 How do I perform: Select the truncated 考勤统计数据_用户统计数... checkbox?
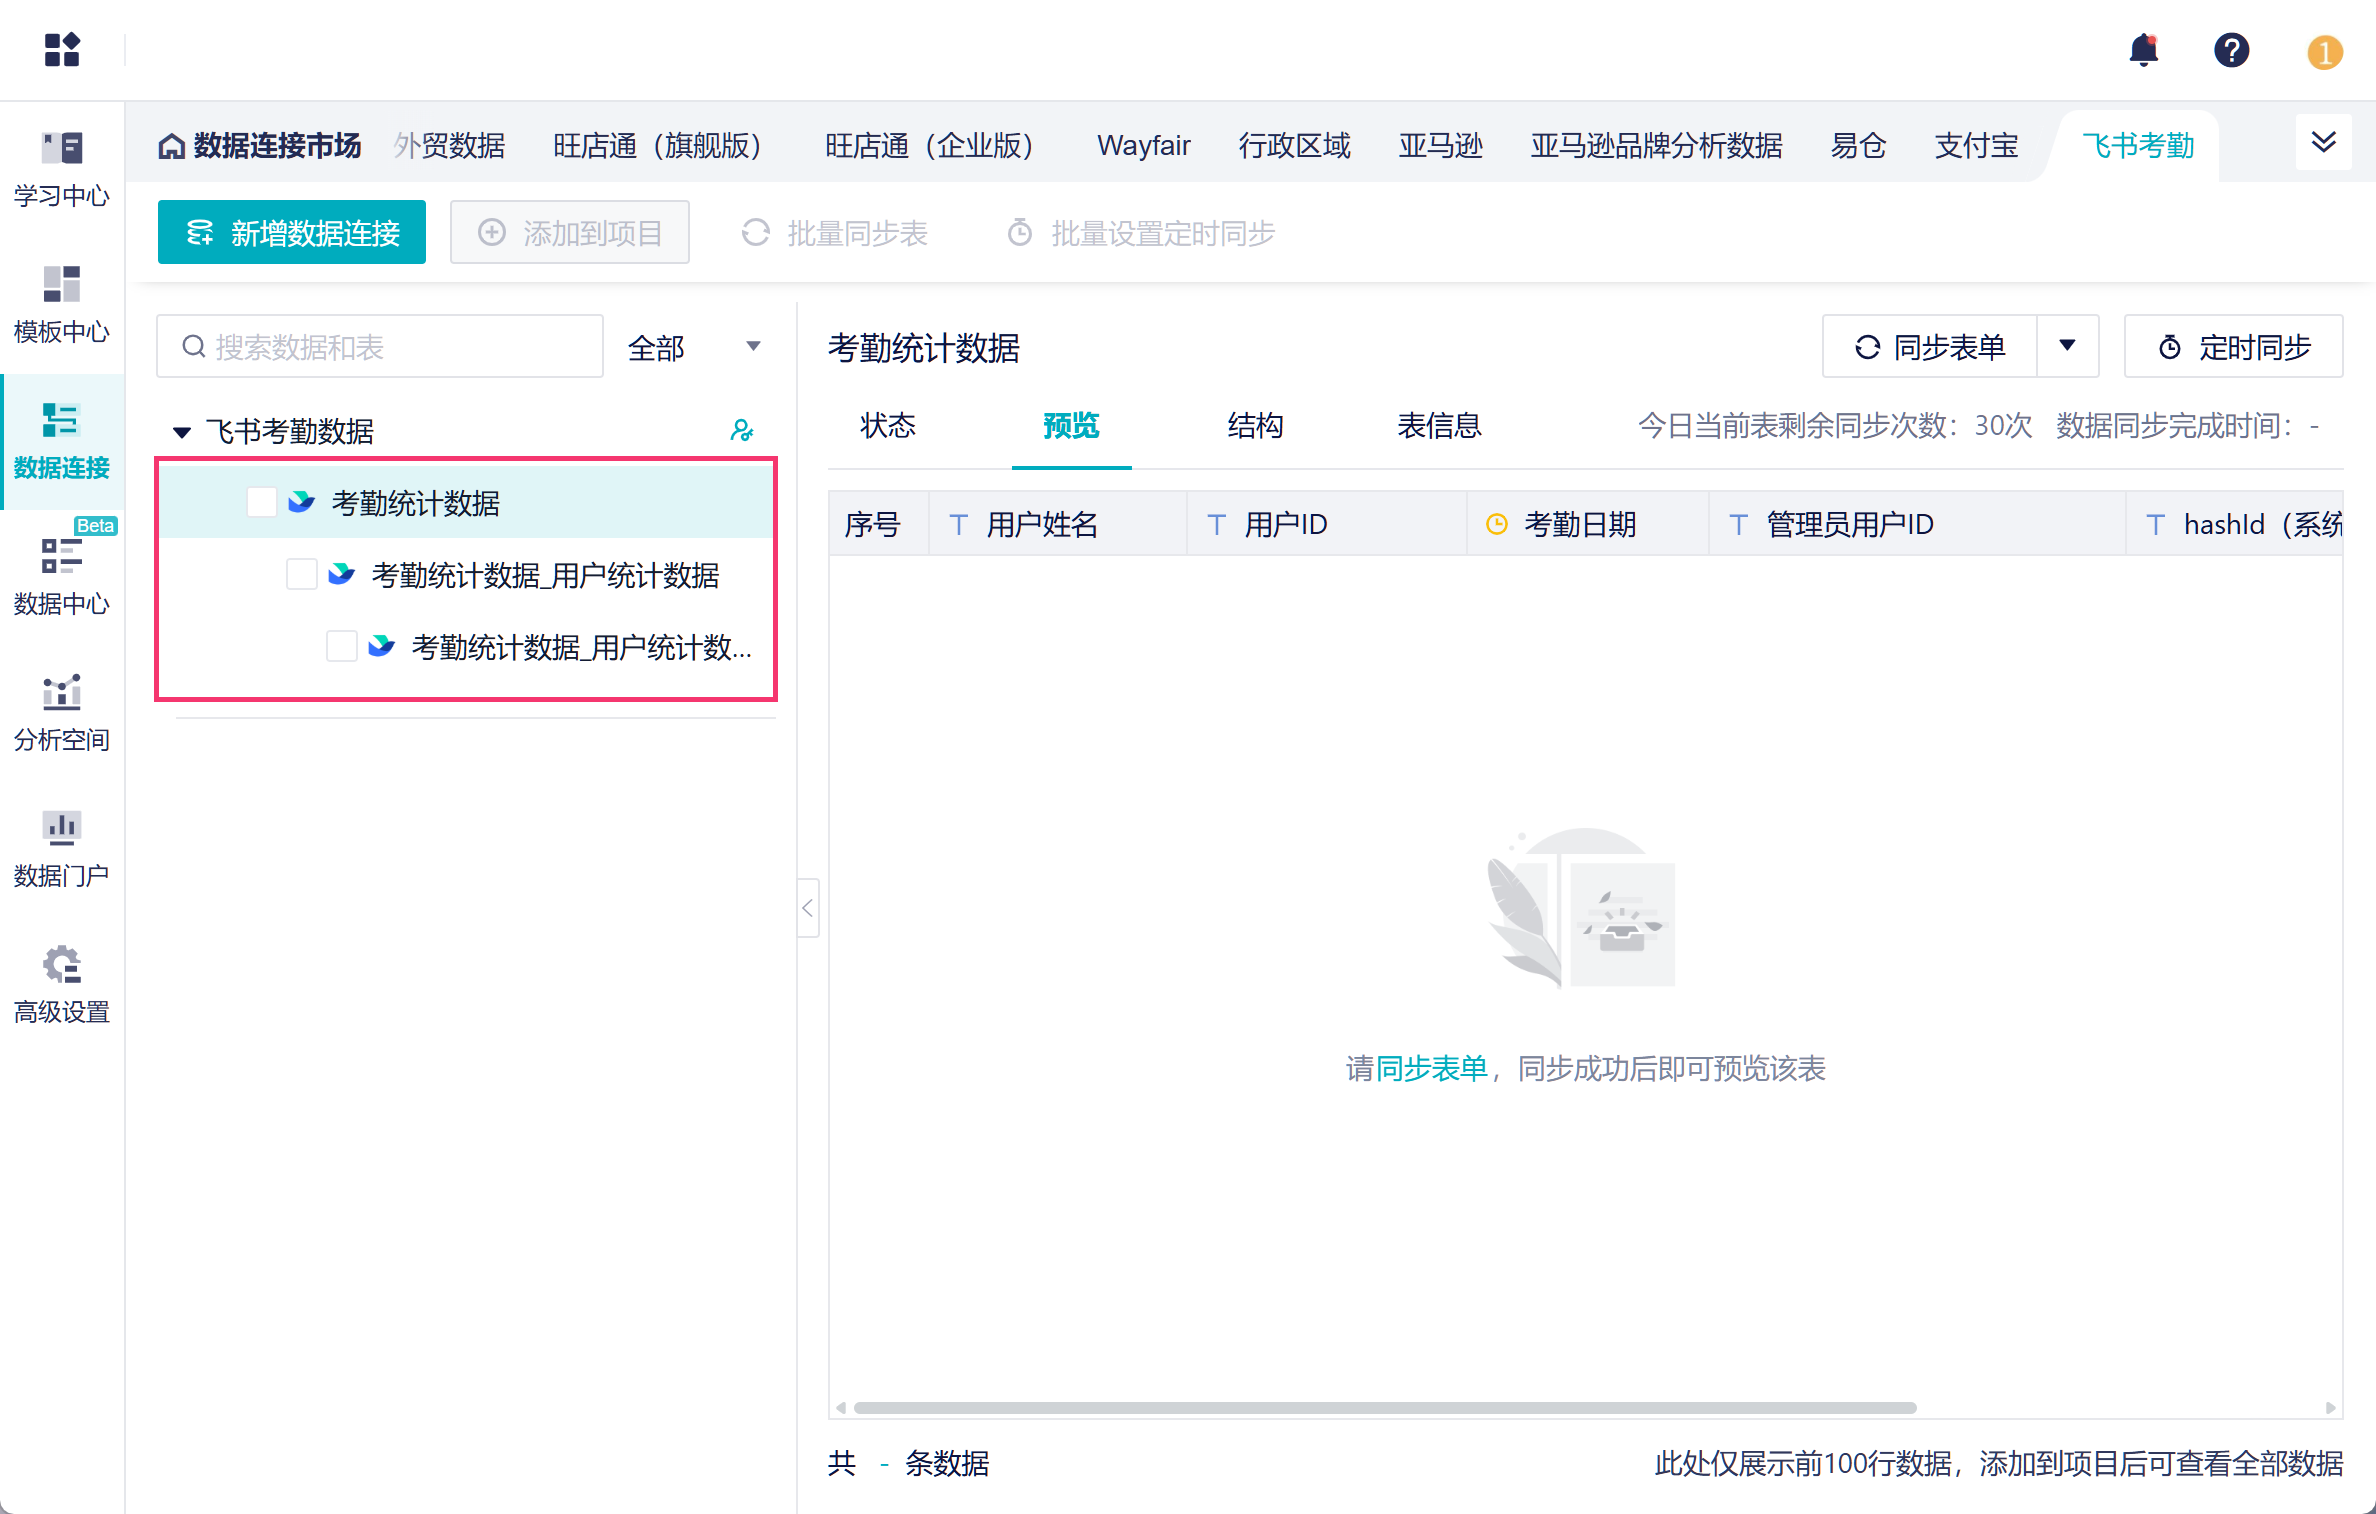click(342, 646)
